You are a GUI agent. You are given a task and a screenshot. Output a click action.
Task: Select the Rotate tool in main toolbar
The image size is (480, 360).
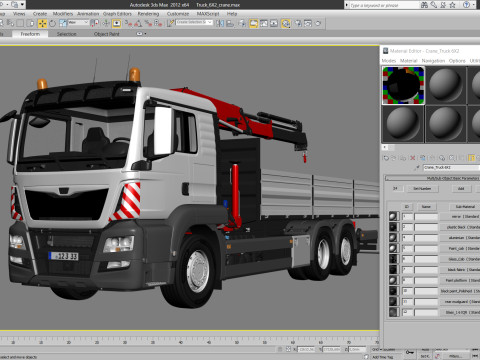(x=52, y=23)
